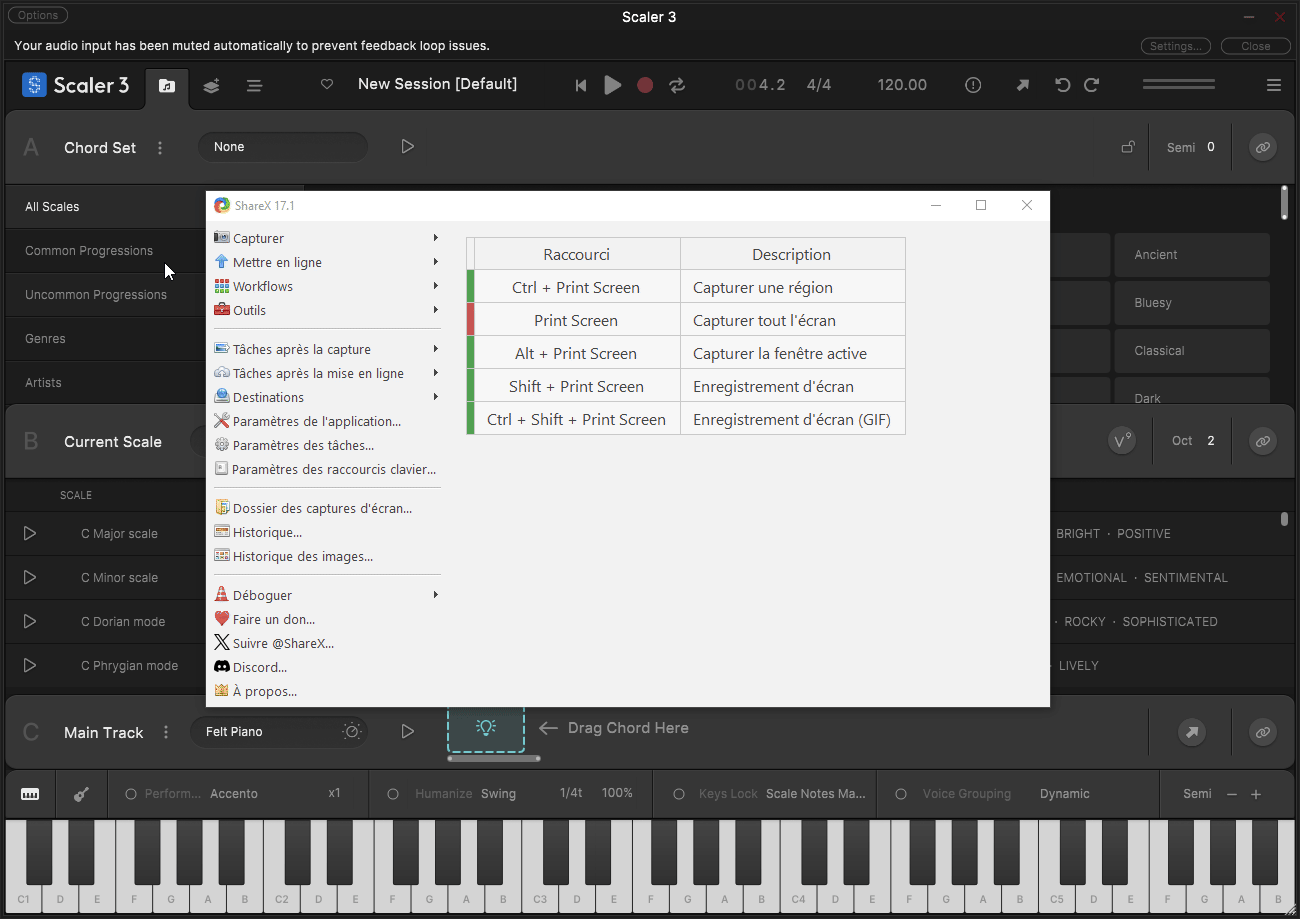Screen dimensions: 1300x919
Task: Click the lightbulb suggestion slot
Action: click(486, 728)
